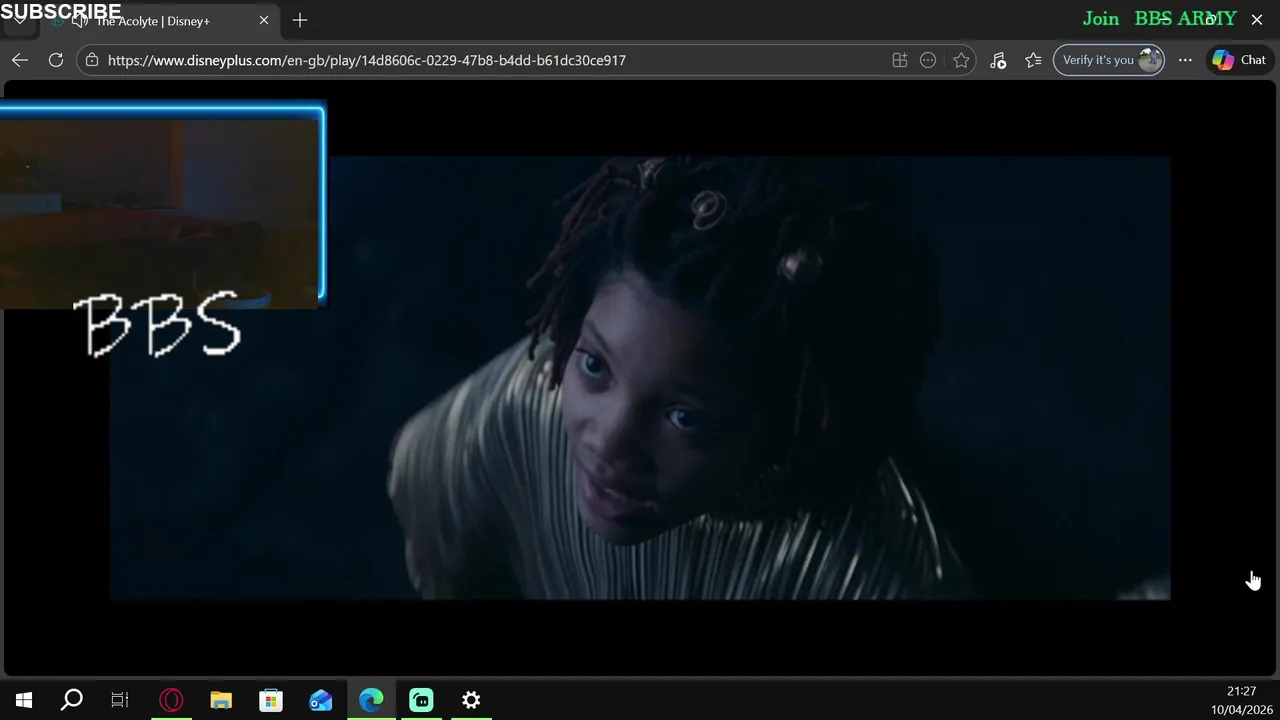Screen dimensions: 1280x720
Task: Open Edge Settings and more menu
Action: [1185, 60]
